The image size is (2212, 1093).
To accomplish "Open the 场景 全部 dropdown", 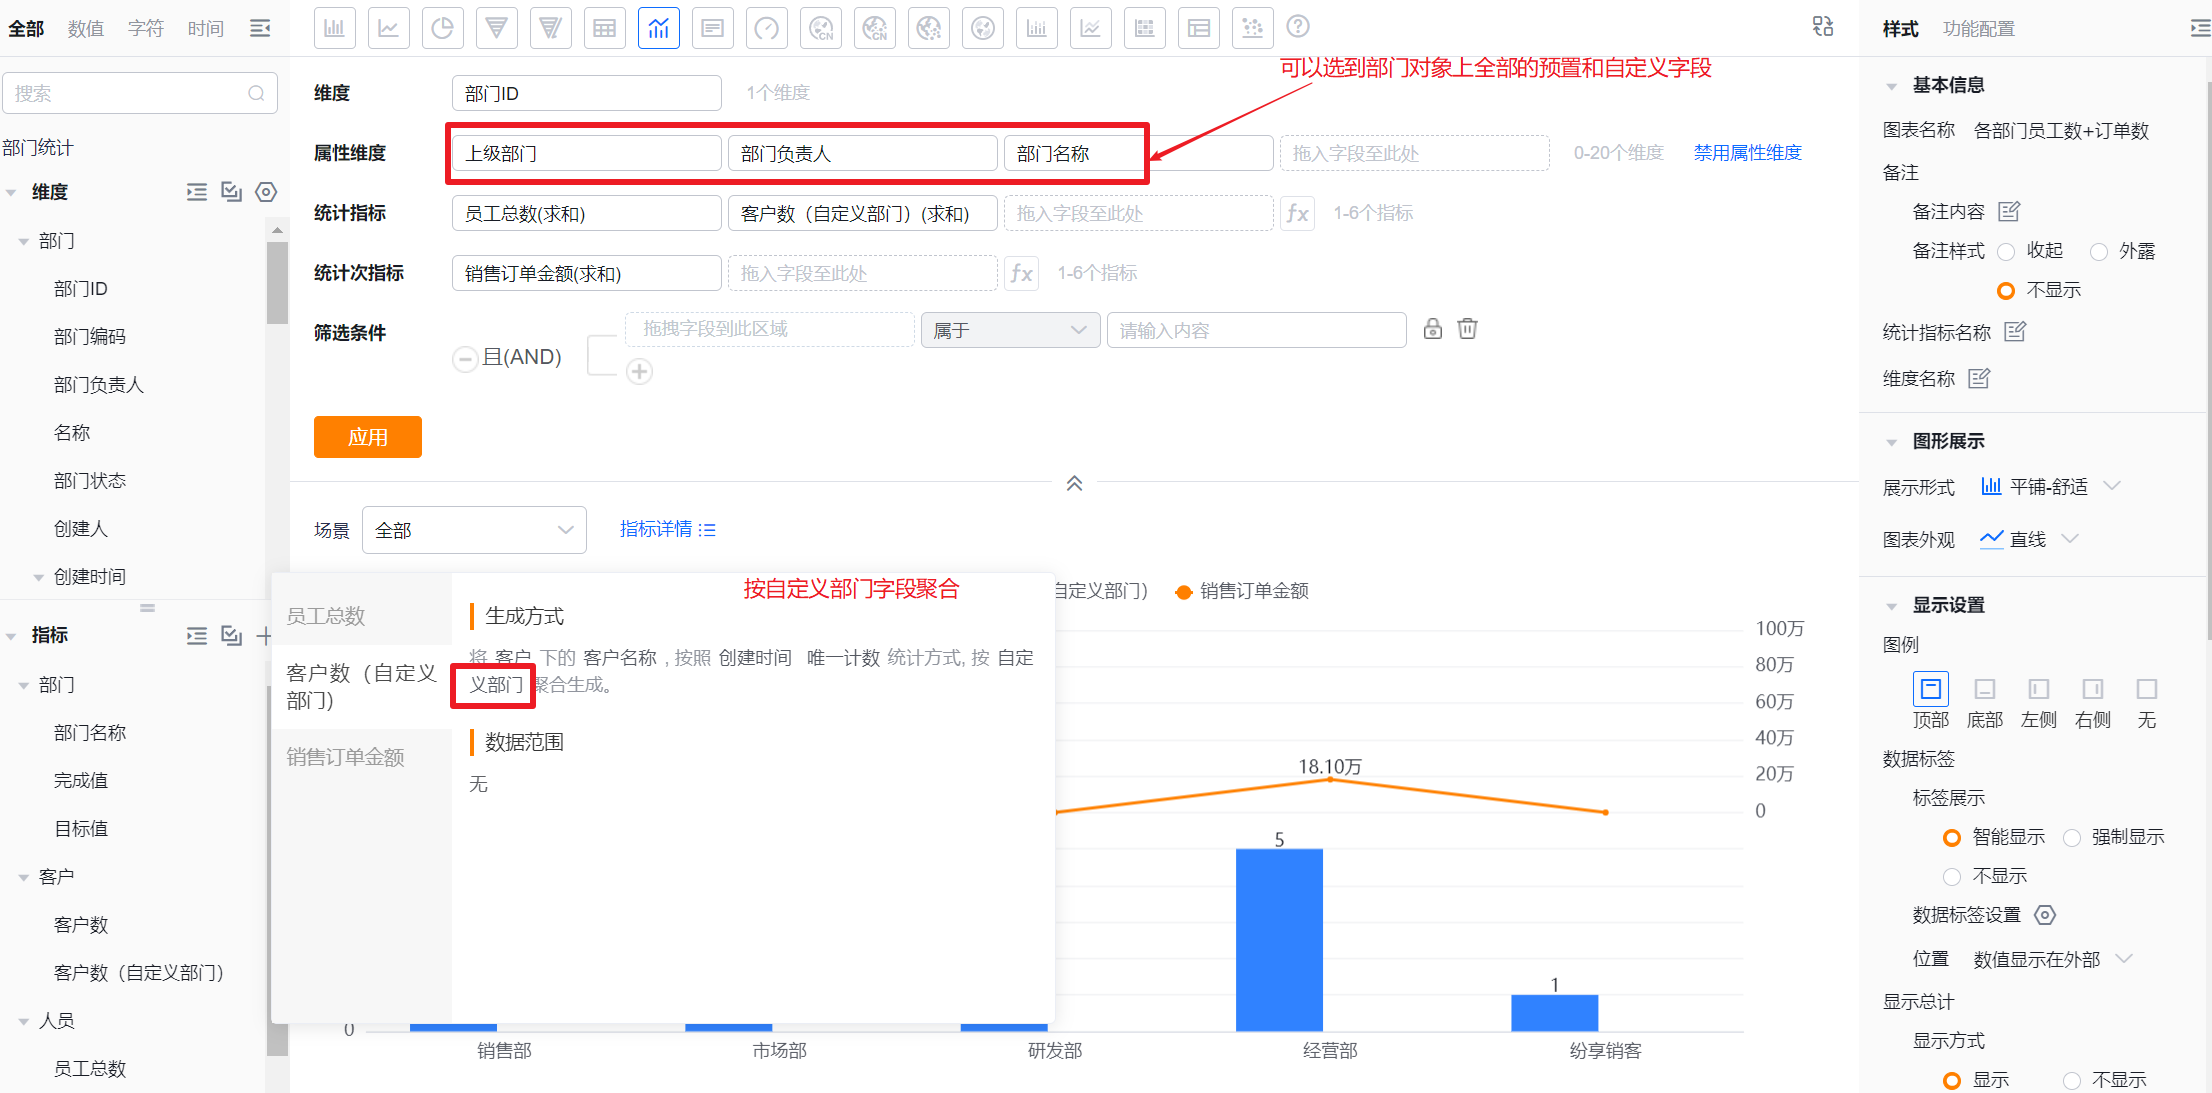I will (x=474, y=530).
